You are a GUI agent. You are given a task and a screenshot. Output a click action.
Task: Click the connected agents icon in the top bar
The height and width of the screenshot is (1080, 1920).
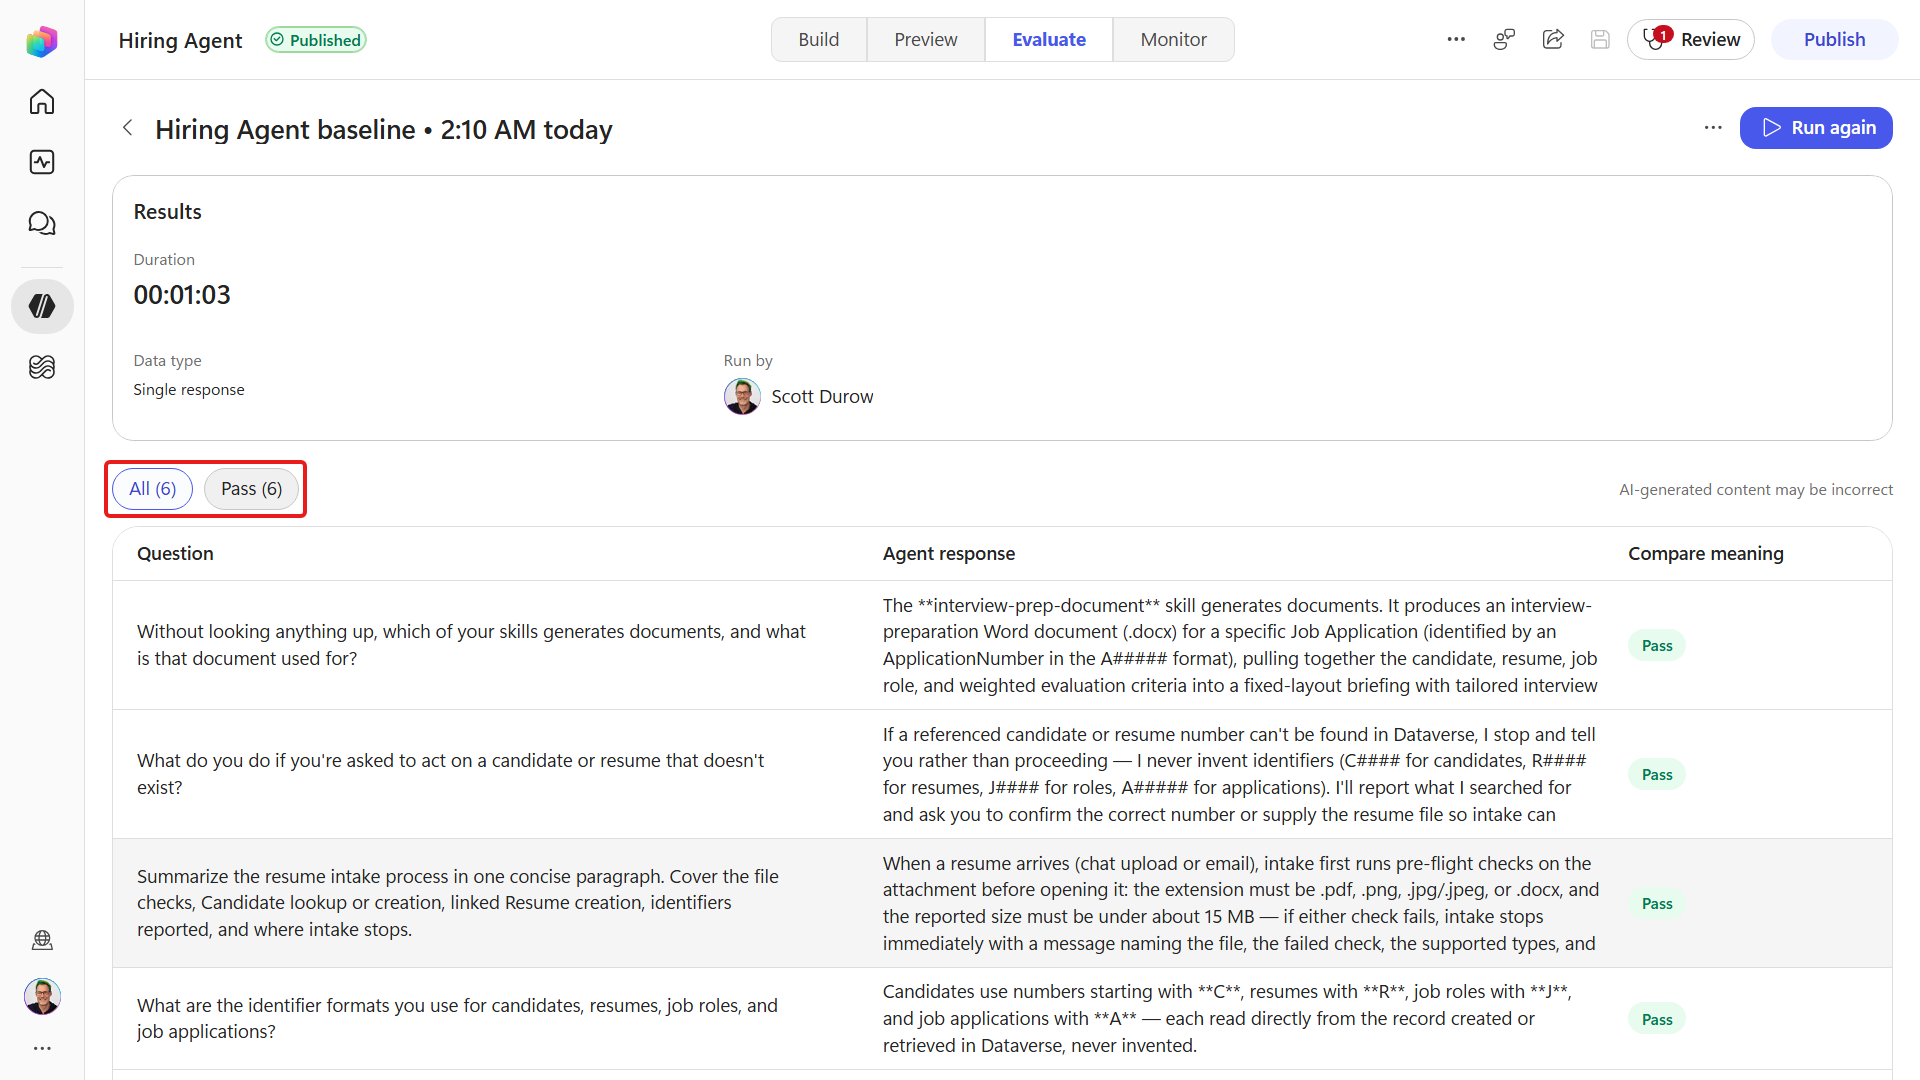pyautogui.click(x=1504, y=40)
